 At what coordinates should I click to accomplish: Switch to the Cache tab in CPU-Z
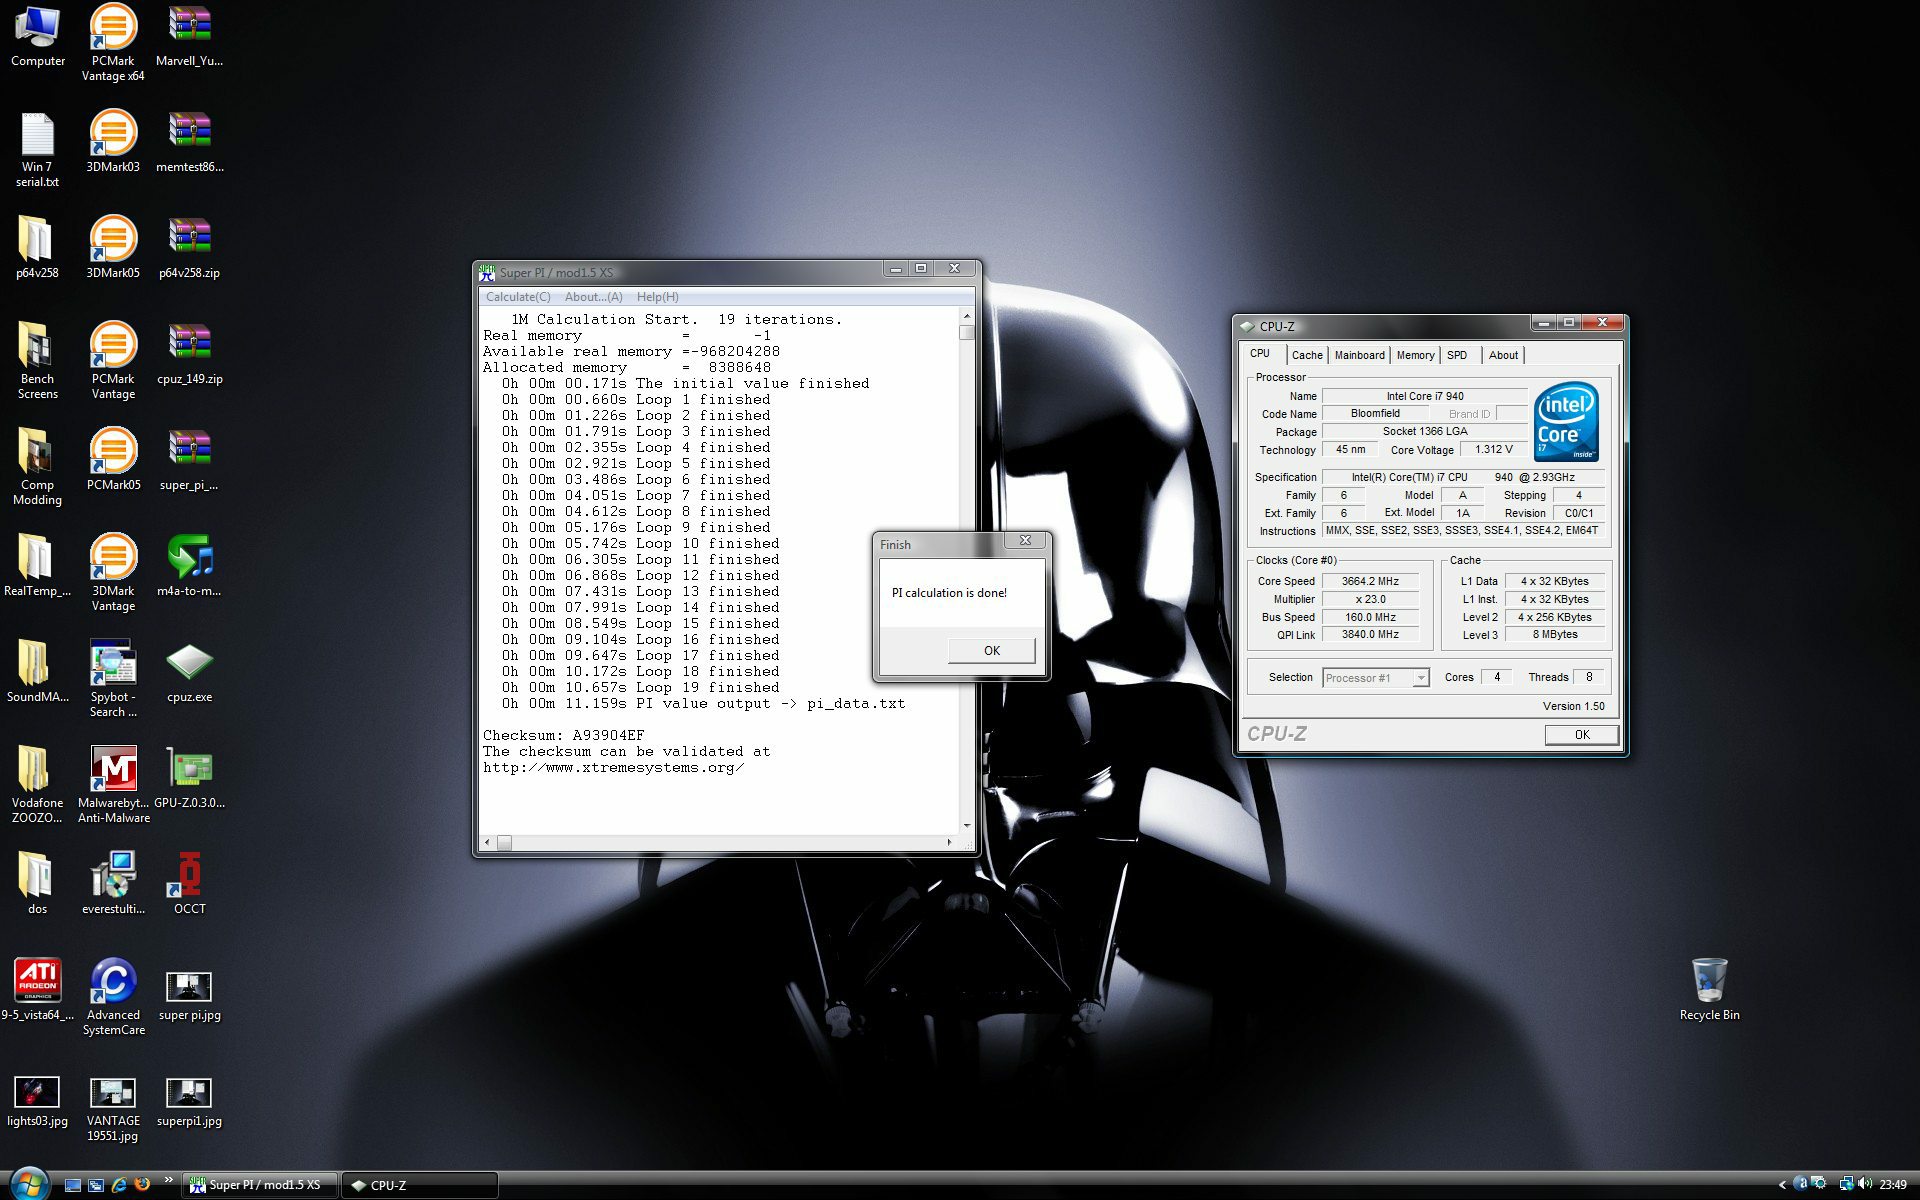click(1306, 355)
